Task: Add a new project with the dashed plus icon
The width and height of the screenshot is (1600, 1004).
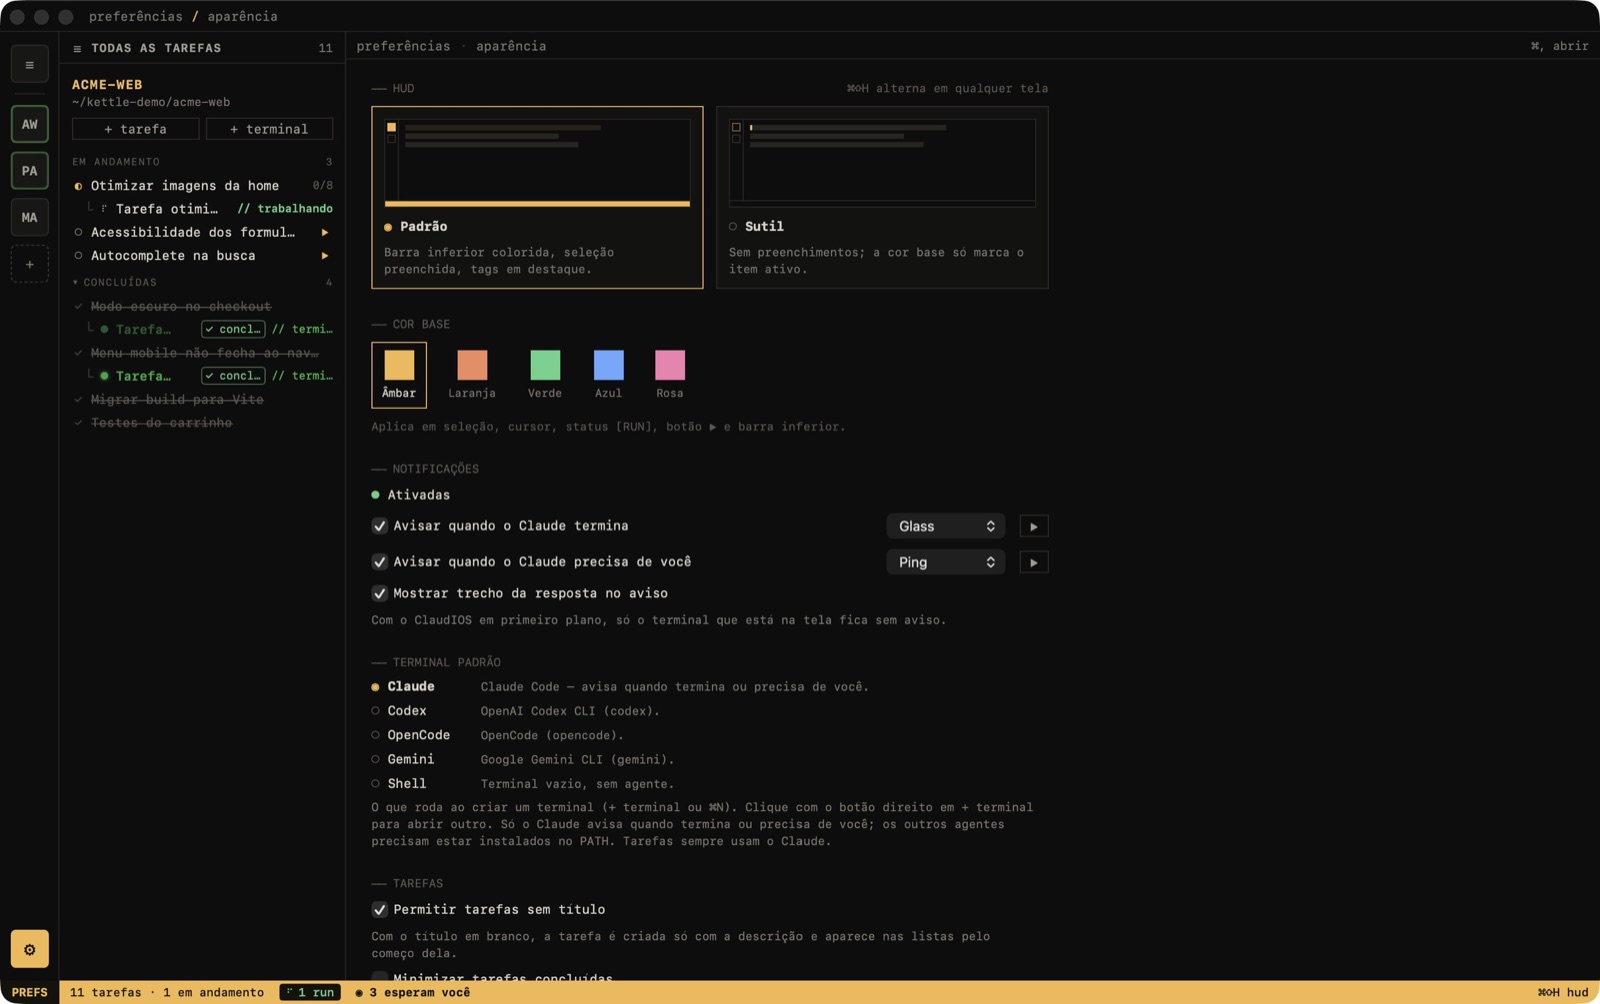Action: click(x=30, y=264)
